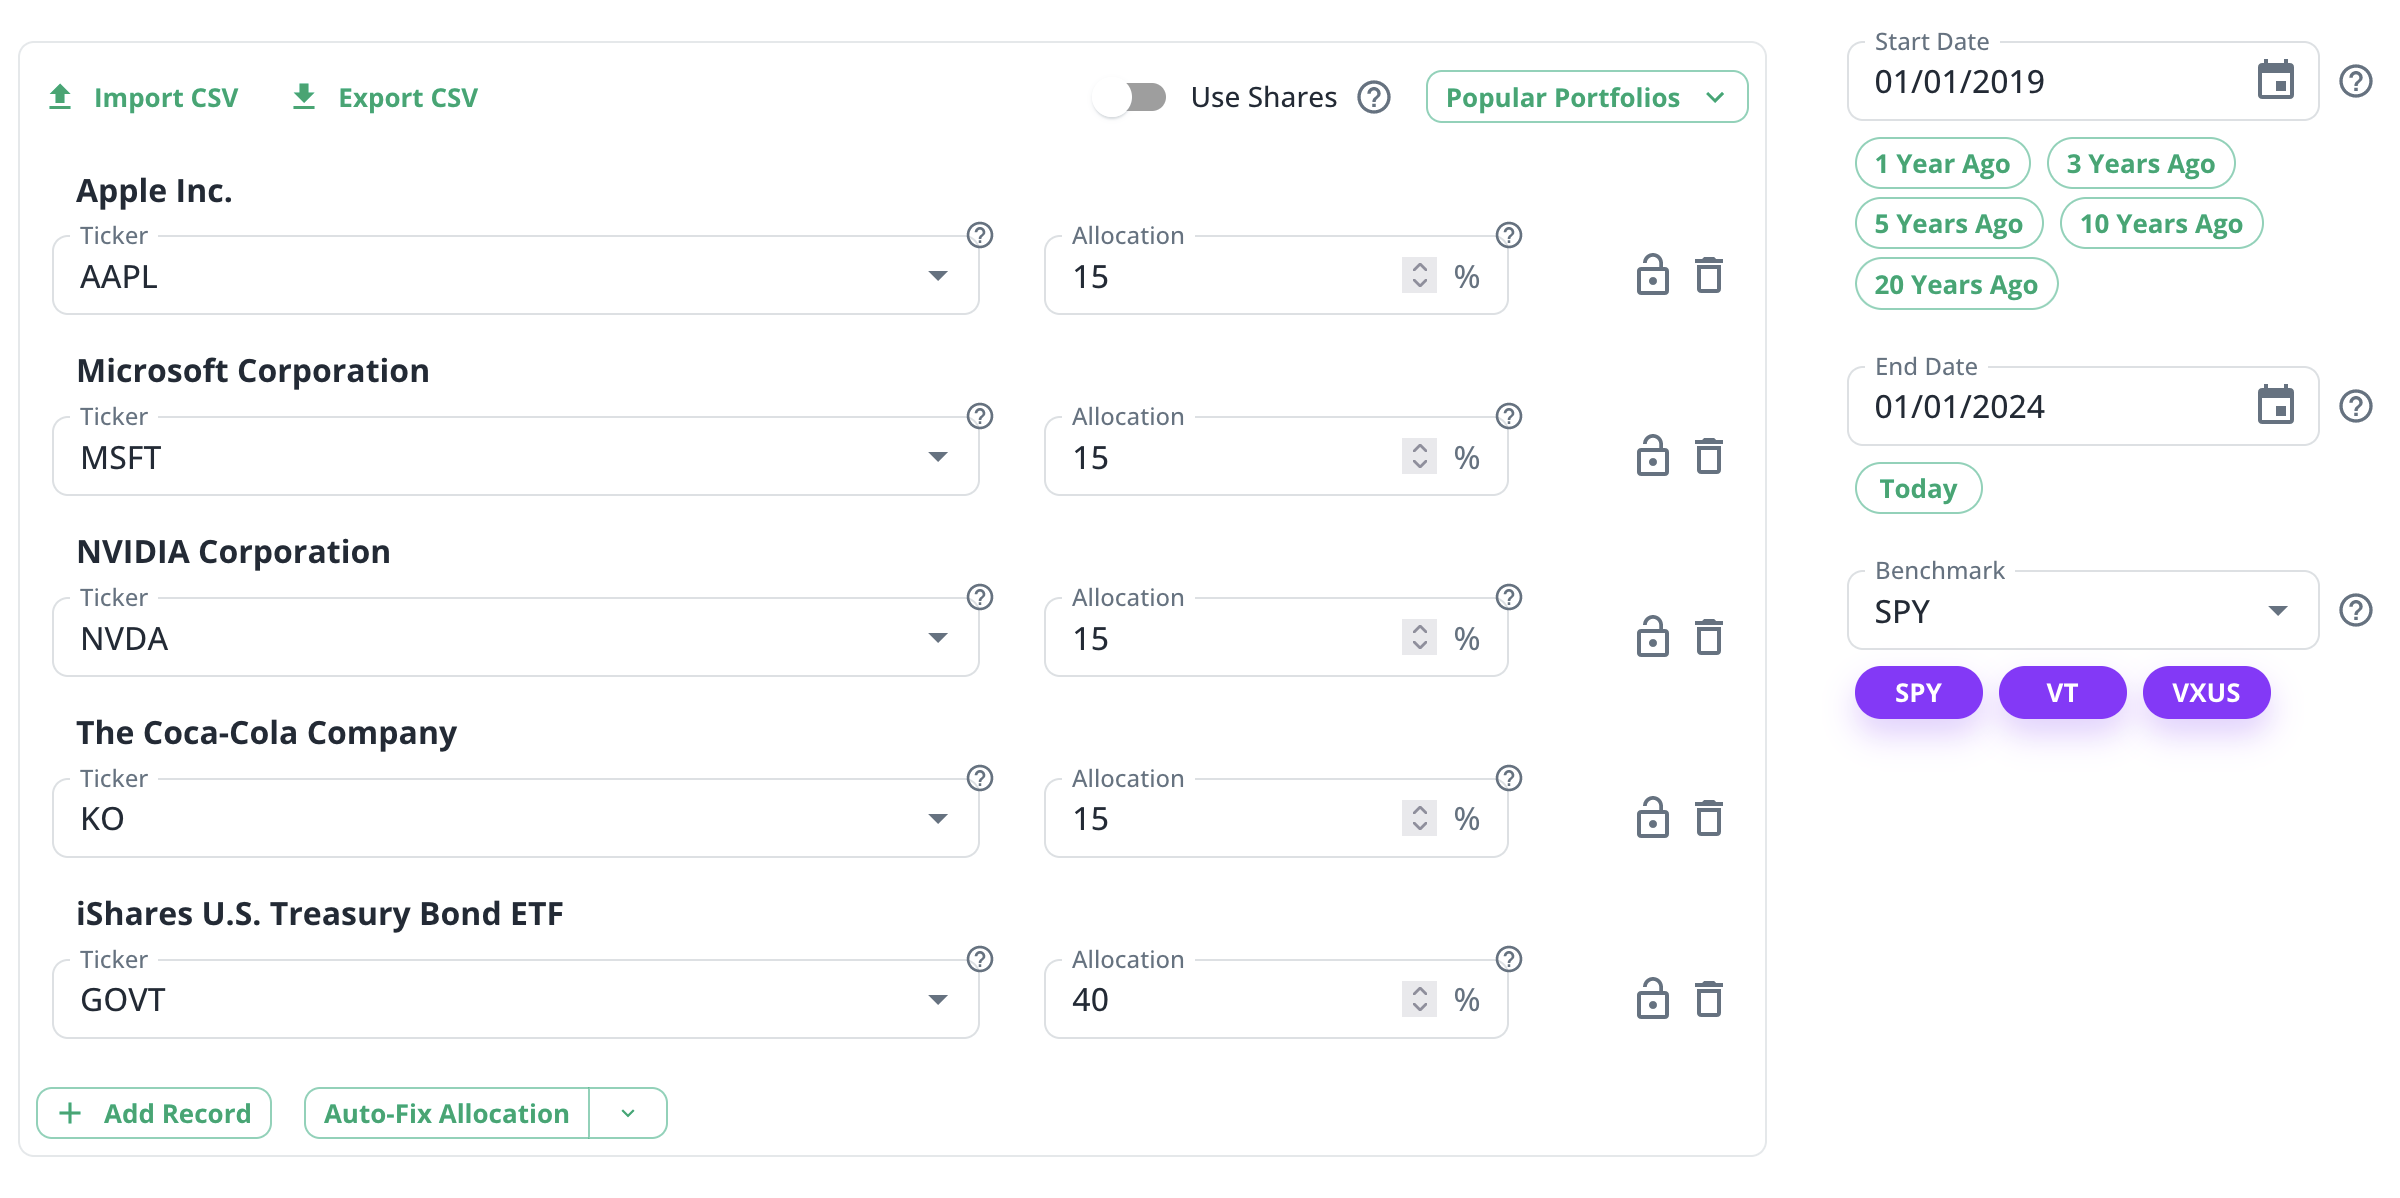This screenshot has width=2400, height=1198.
Task: Open the End Date calendar picker
Action: pos(2276,405)
